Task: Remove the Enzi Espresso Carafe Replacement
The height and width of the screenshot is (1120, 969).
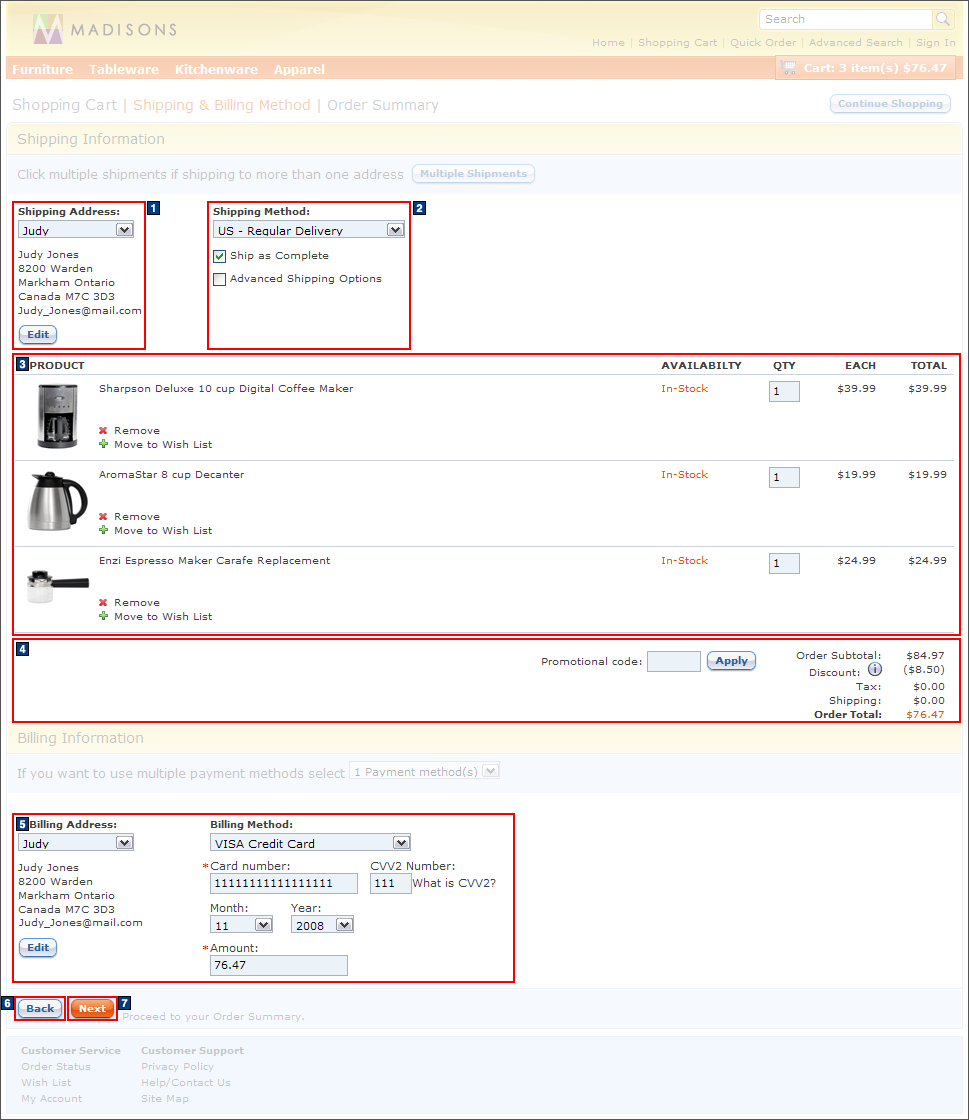Action: point(104,602)
